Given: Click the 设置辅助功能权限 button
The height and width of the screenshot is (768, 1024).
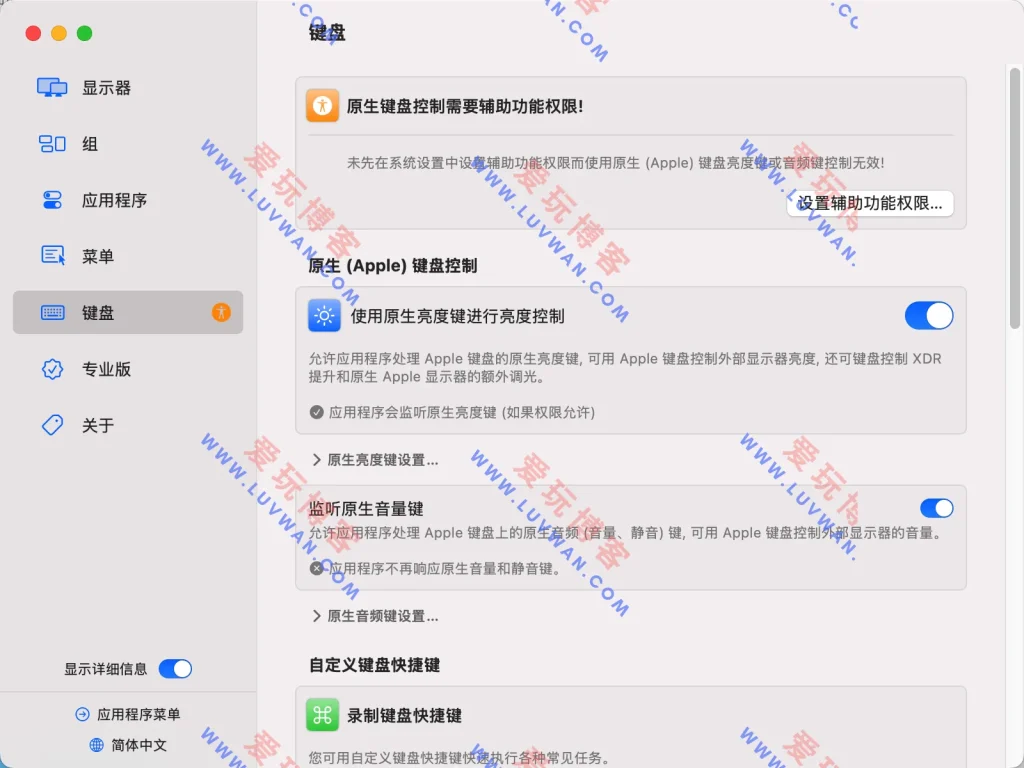Looking at the screenshot, I should coord(869,203).
